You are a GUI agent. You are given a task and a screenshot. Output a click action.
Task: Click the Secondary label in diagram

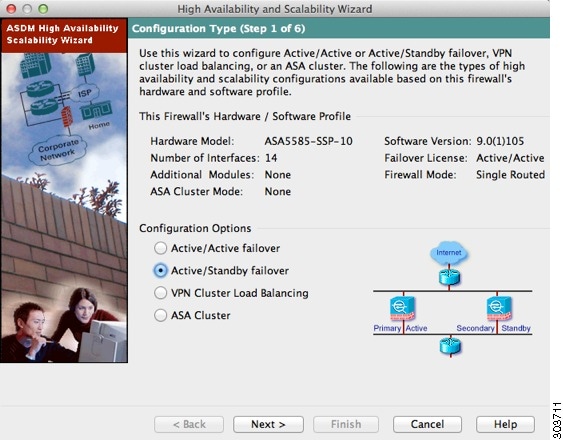[x=475, y=328]
